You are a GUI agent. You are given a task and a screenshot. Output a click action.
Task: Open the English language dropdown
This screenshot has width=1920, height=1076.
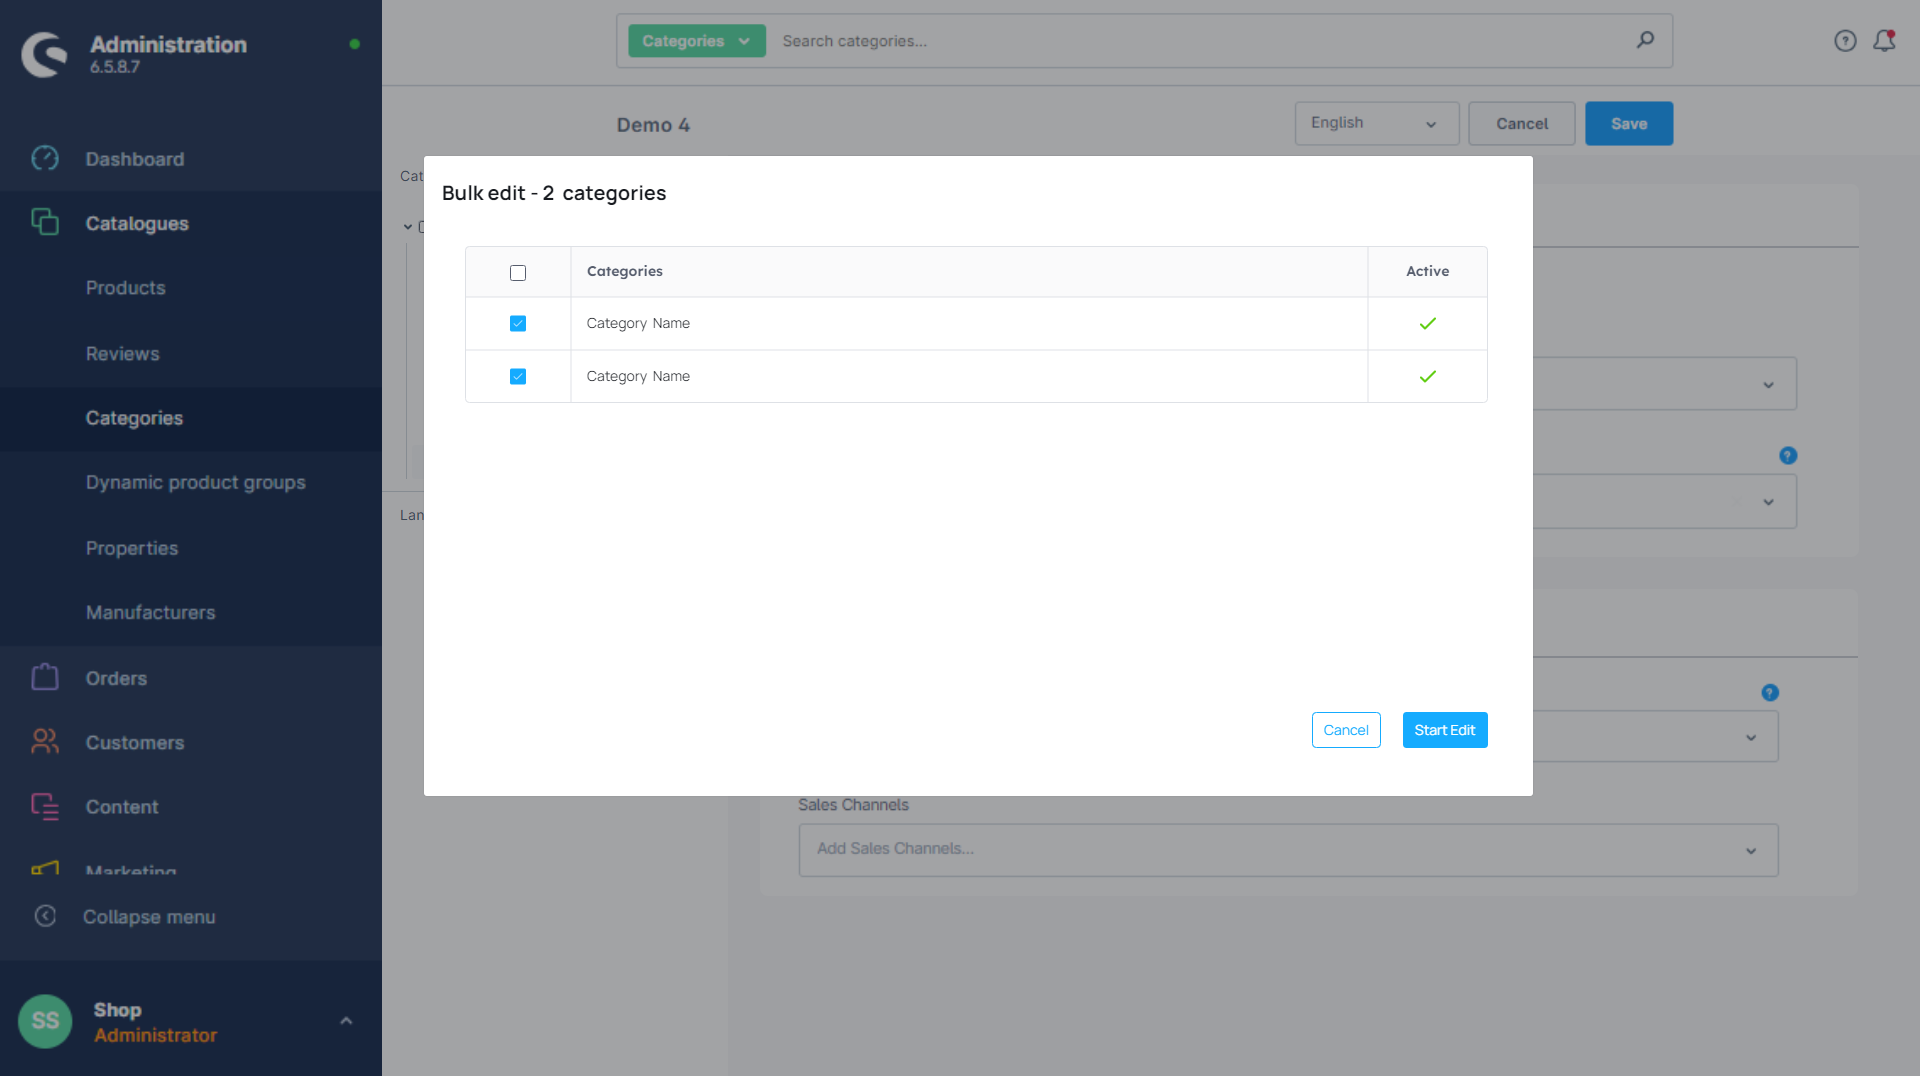1377,123
